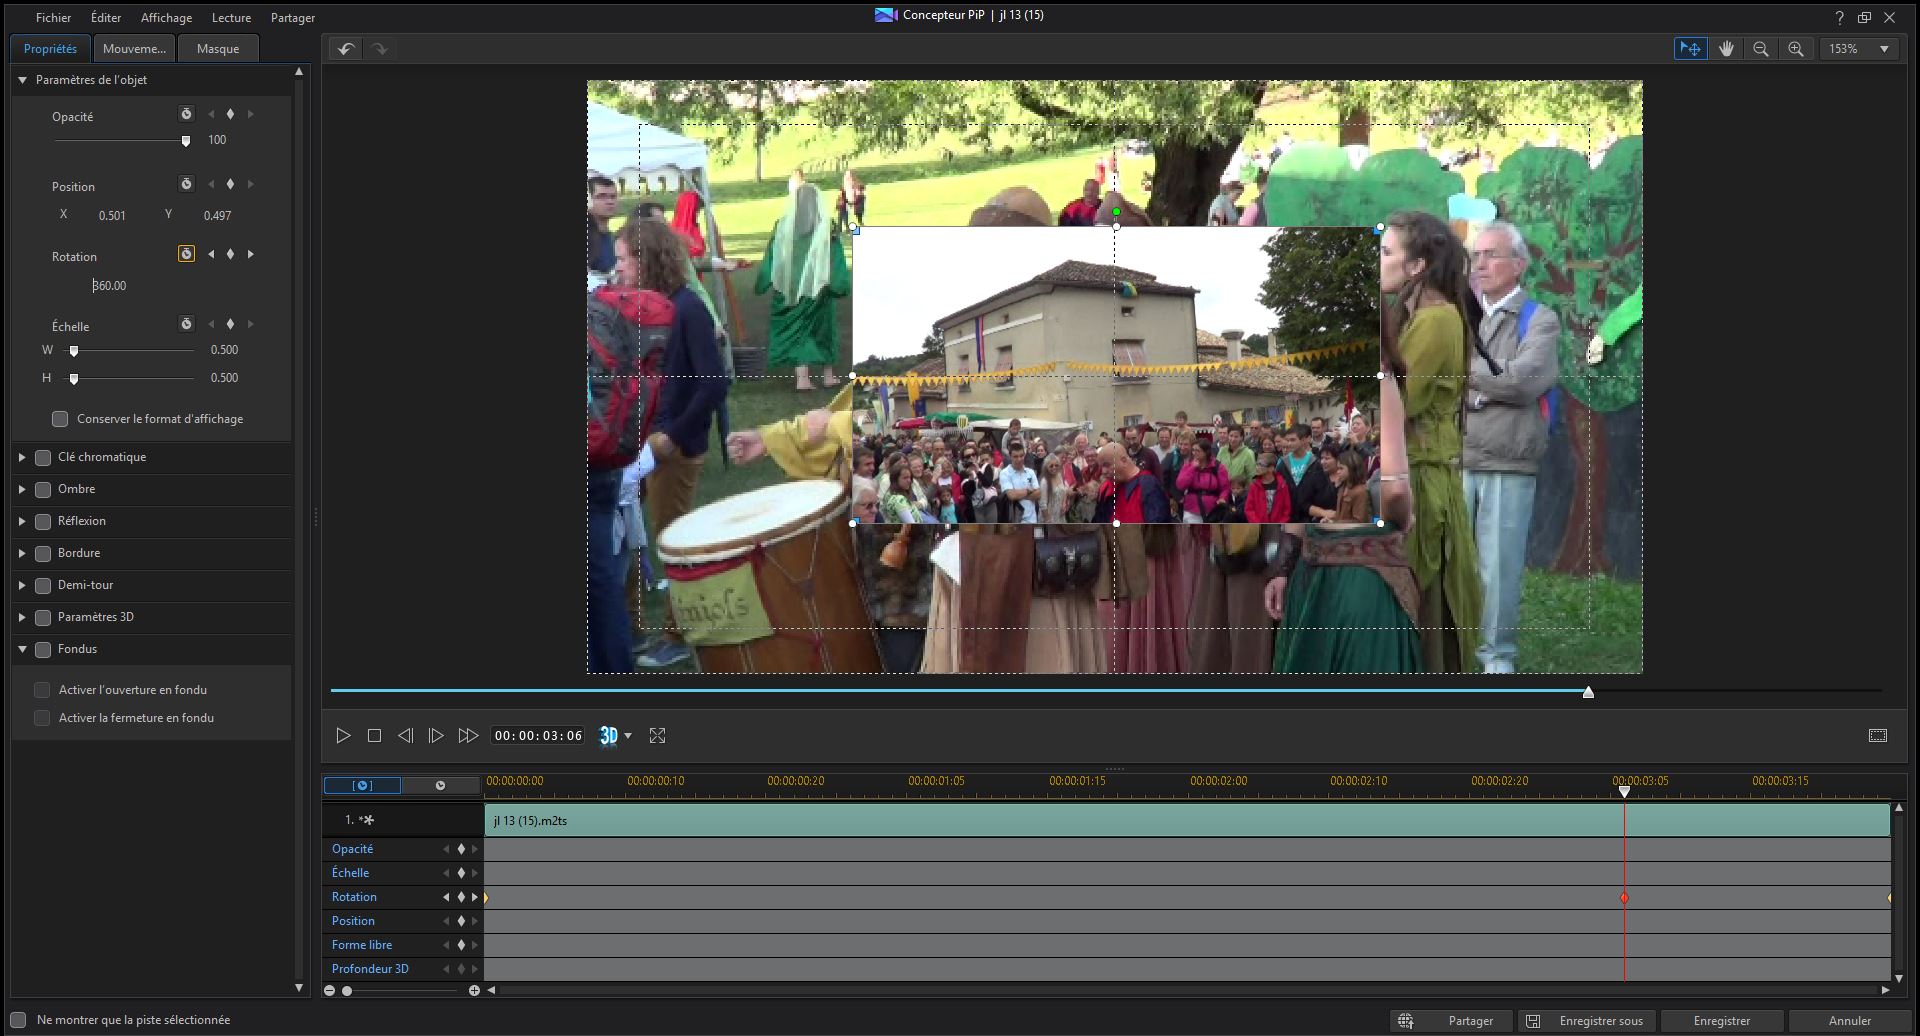1920x1036 pixels.
Task: Click the fast forward icon
Action: [x=468, y=736]
